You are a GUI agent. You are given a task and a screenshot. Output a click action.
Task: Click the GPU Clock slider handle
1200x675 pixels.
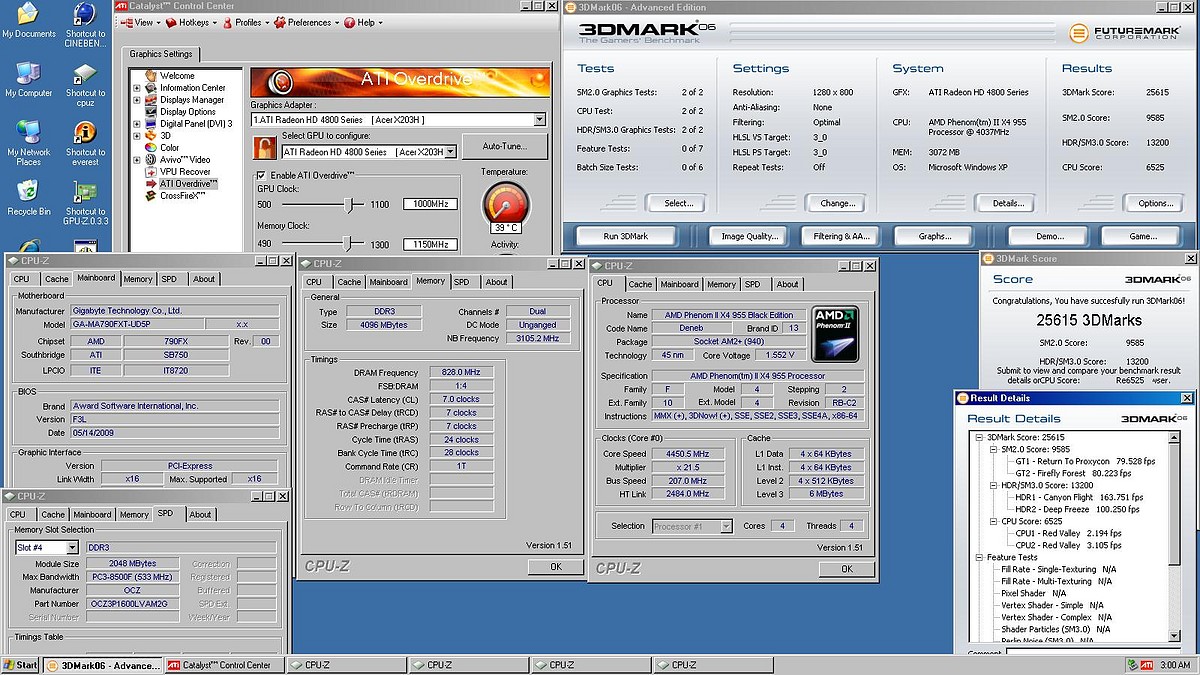tap(350, 204)
